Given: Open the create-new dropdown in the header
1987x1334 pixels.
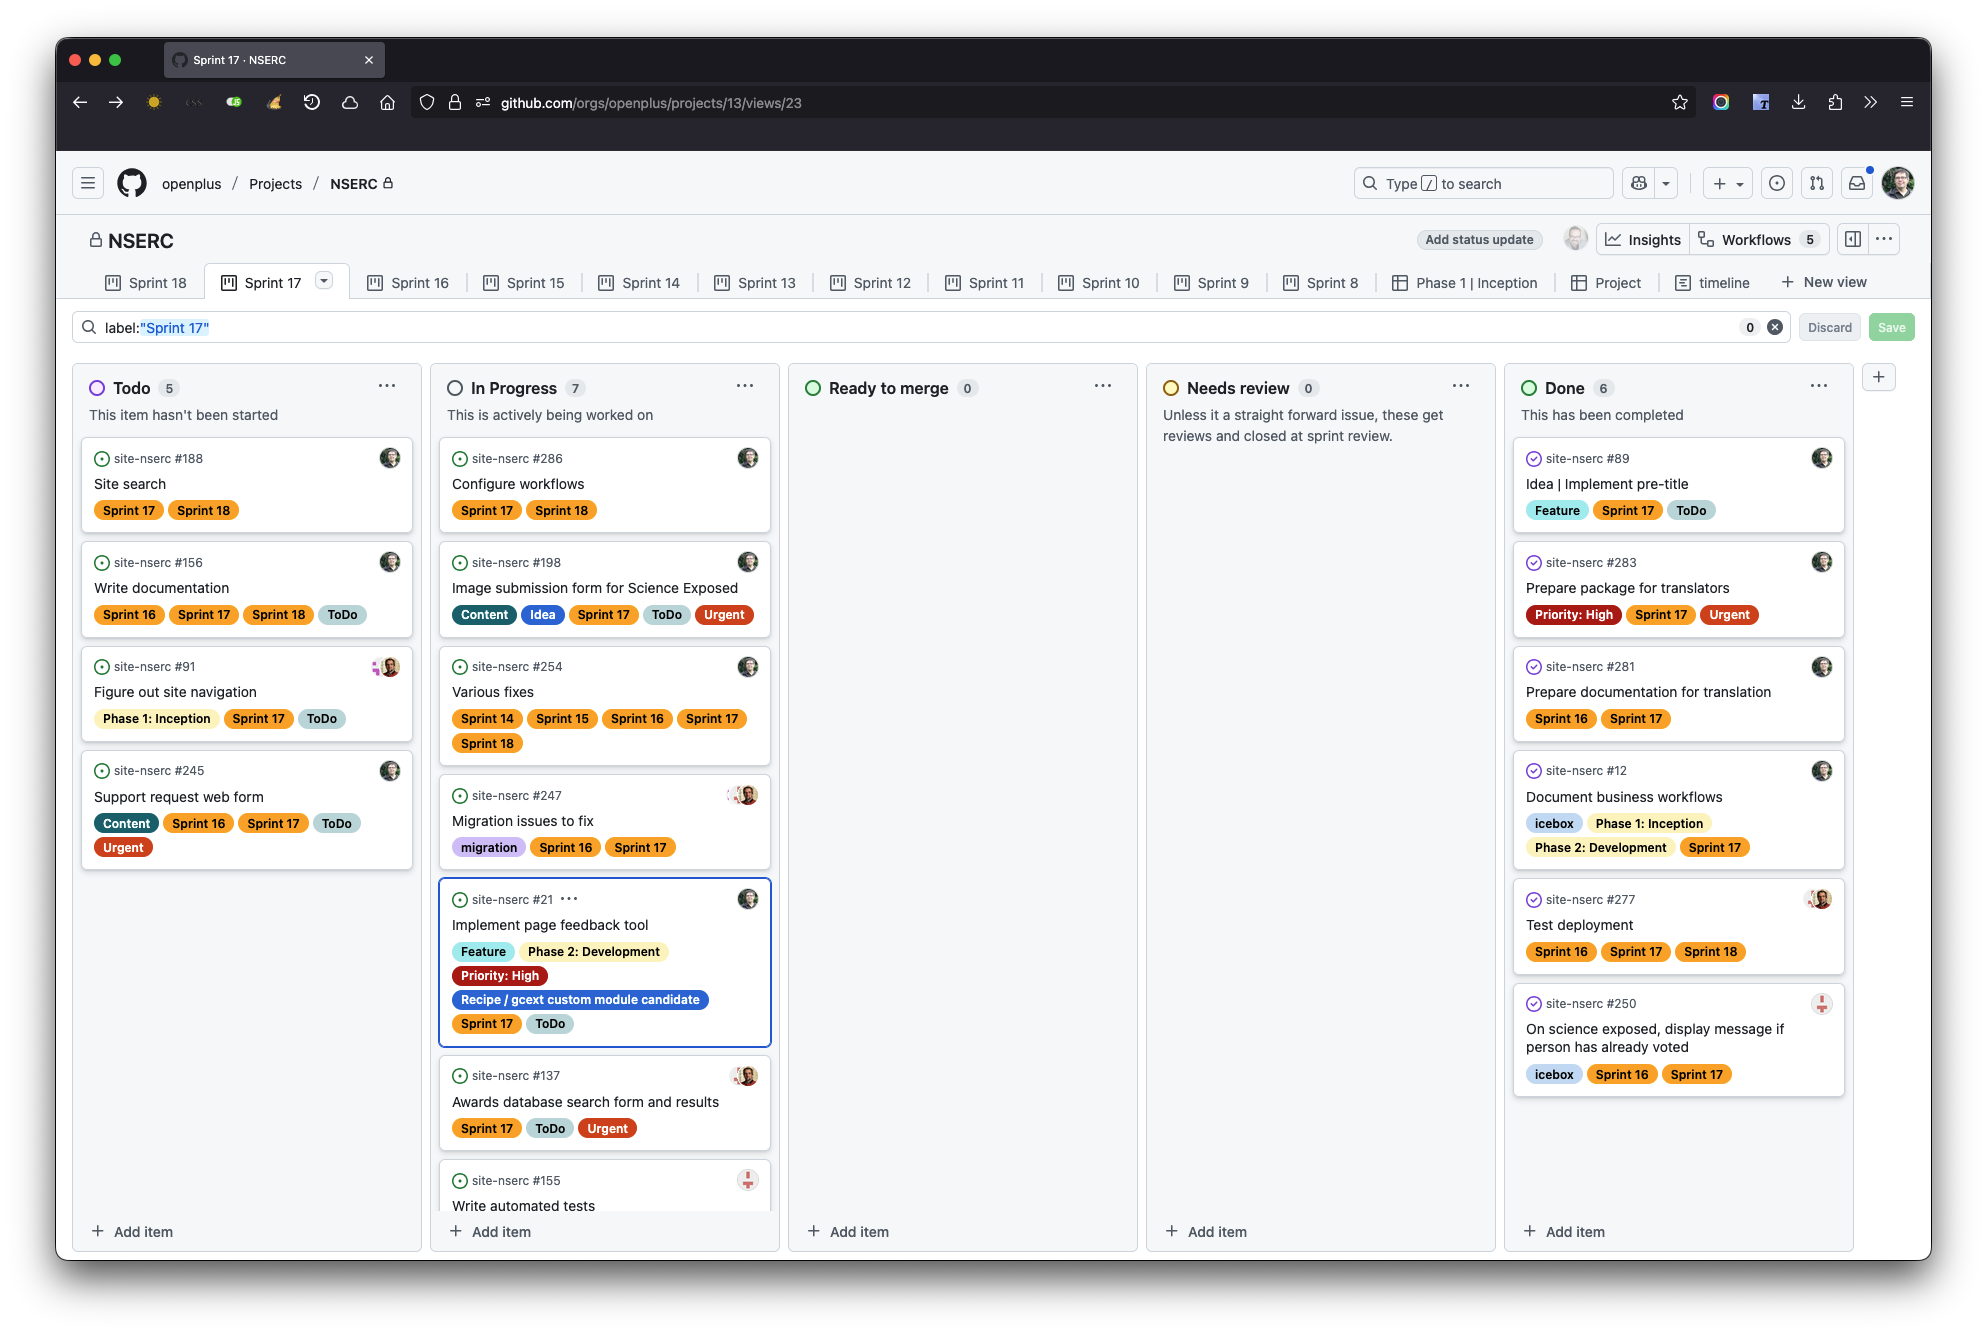Looking at the screenshot, I should click(x=1727, y=183).
